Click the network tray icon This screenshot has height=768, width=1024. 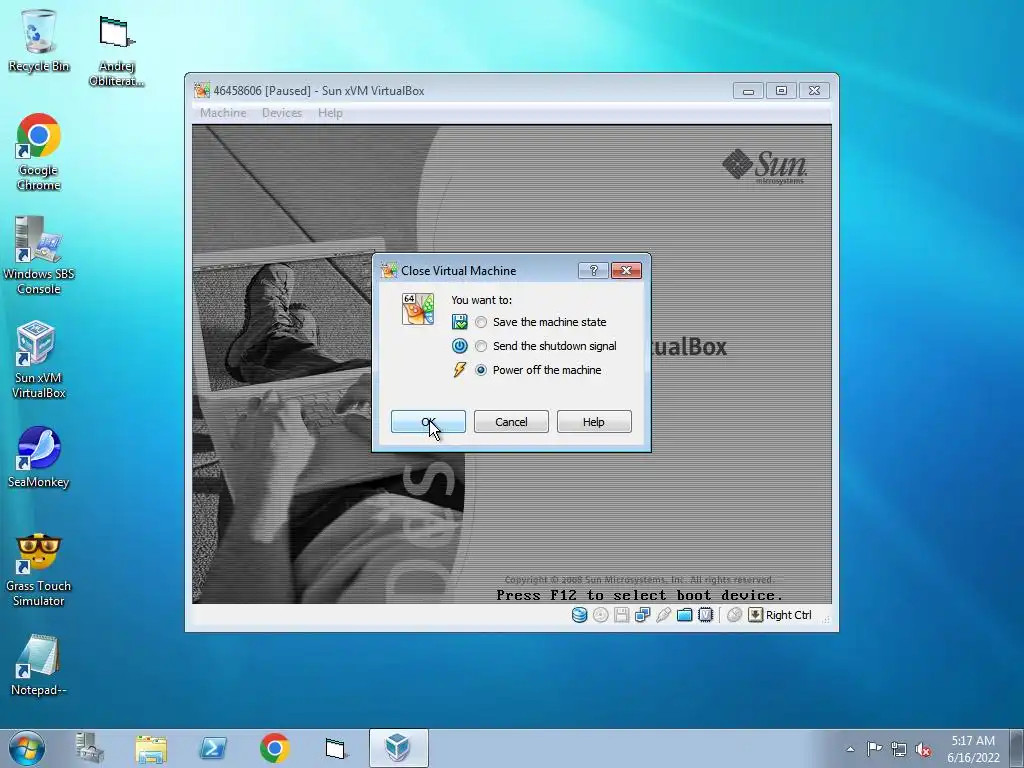tap(899, 749)
